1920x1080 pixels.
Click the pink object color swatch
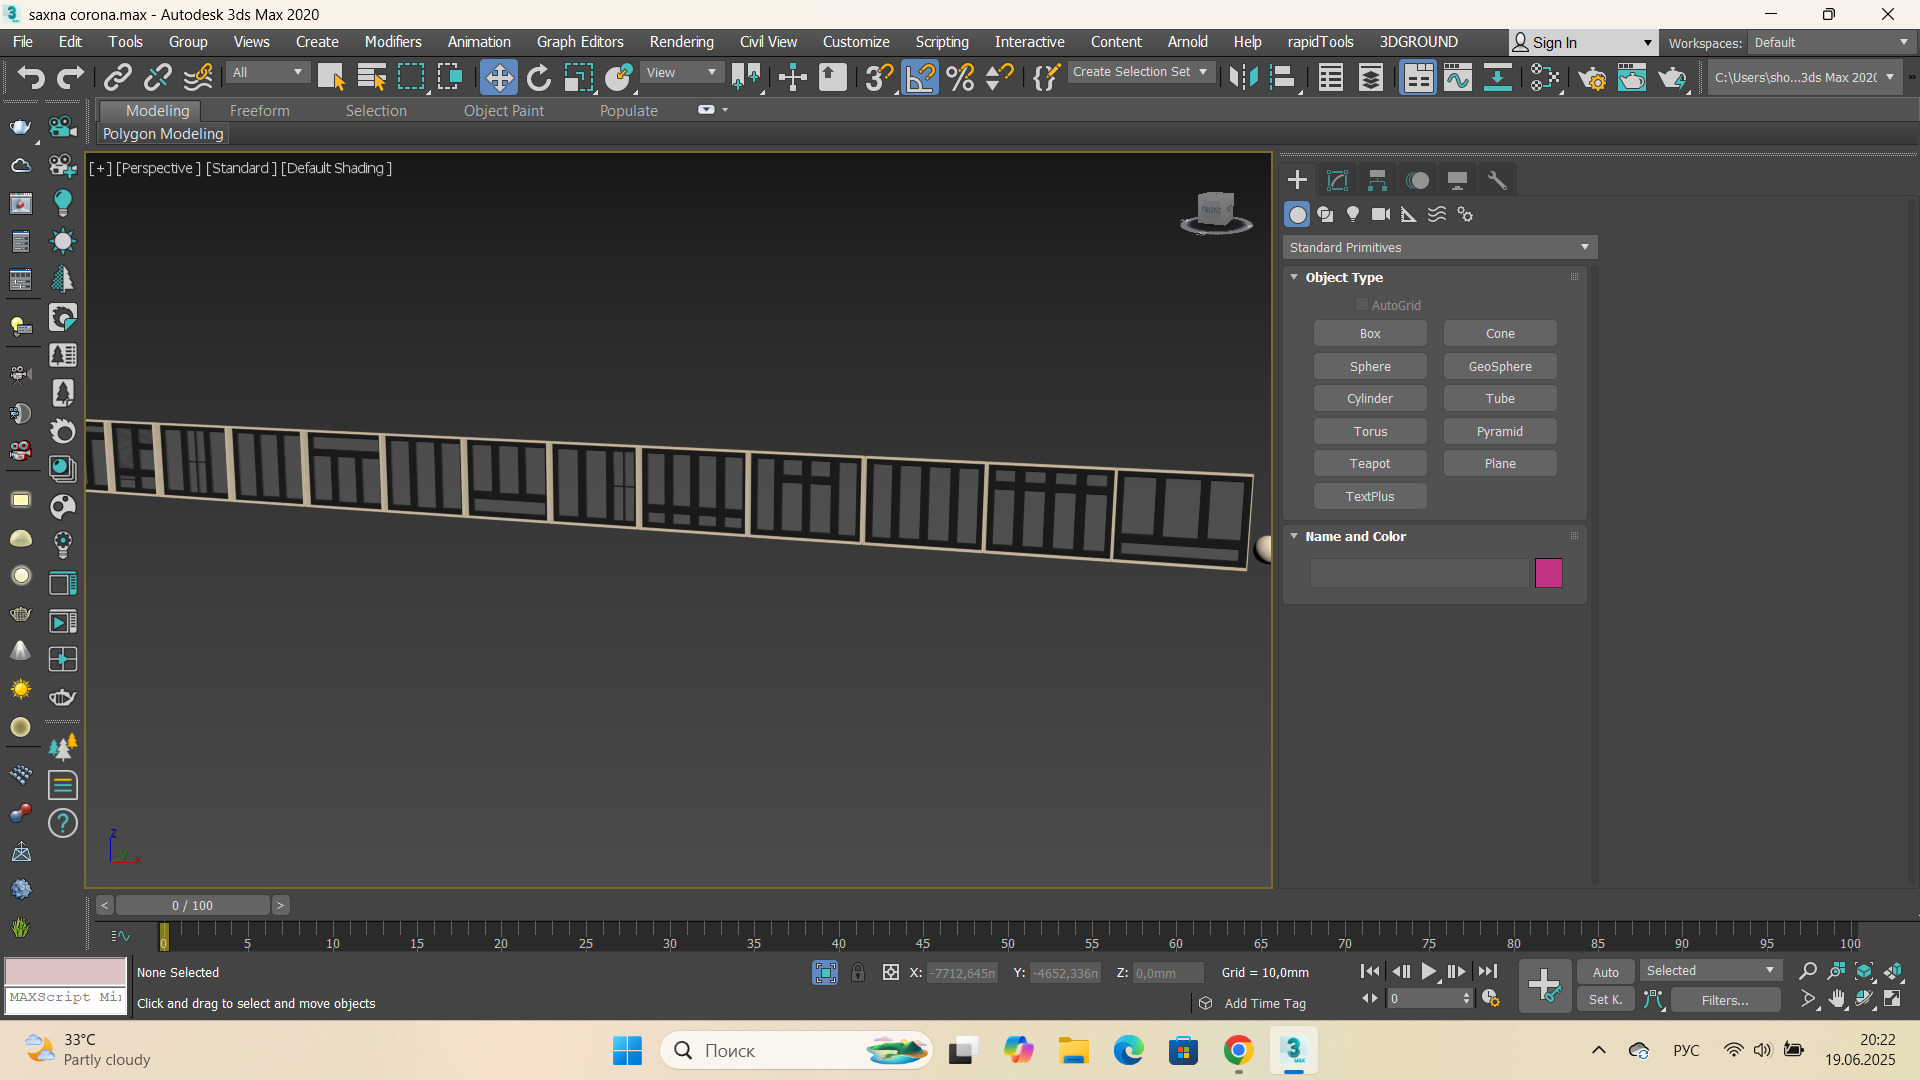[x=1548, y=573]
